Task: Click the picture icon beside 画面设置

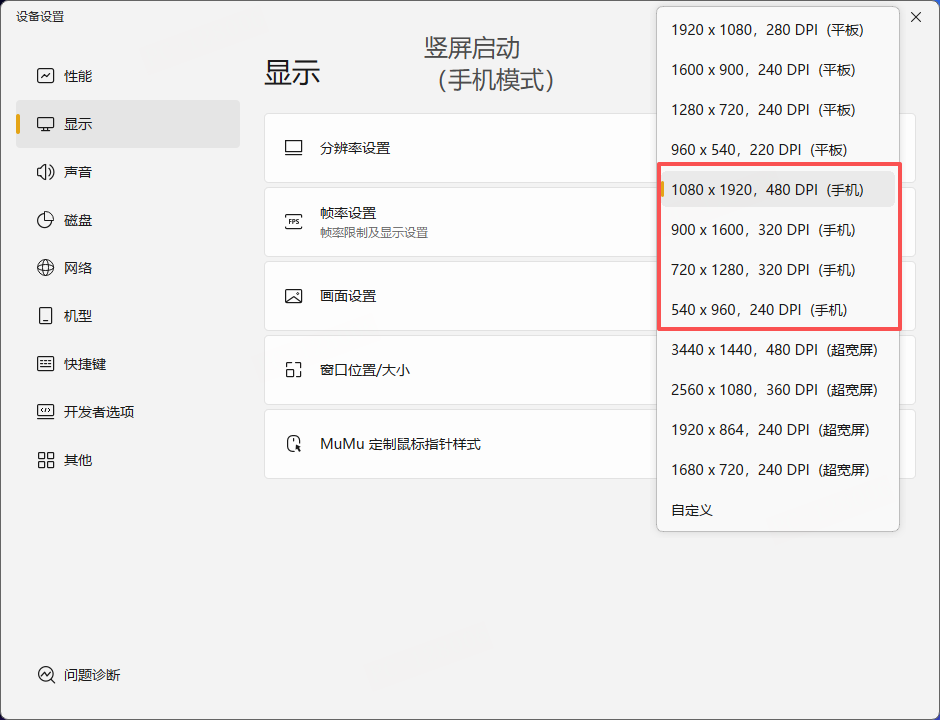Action: pos(293,296)
